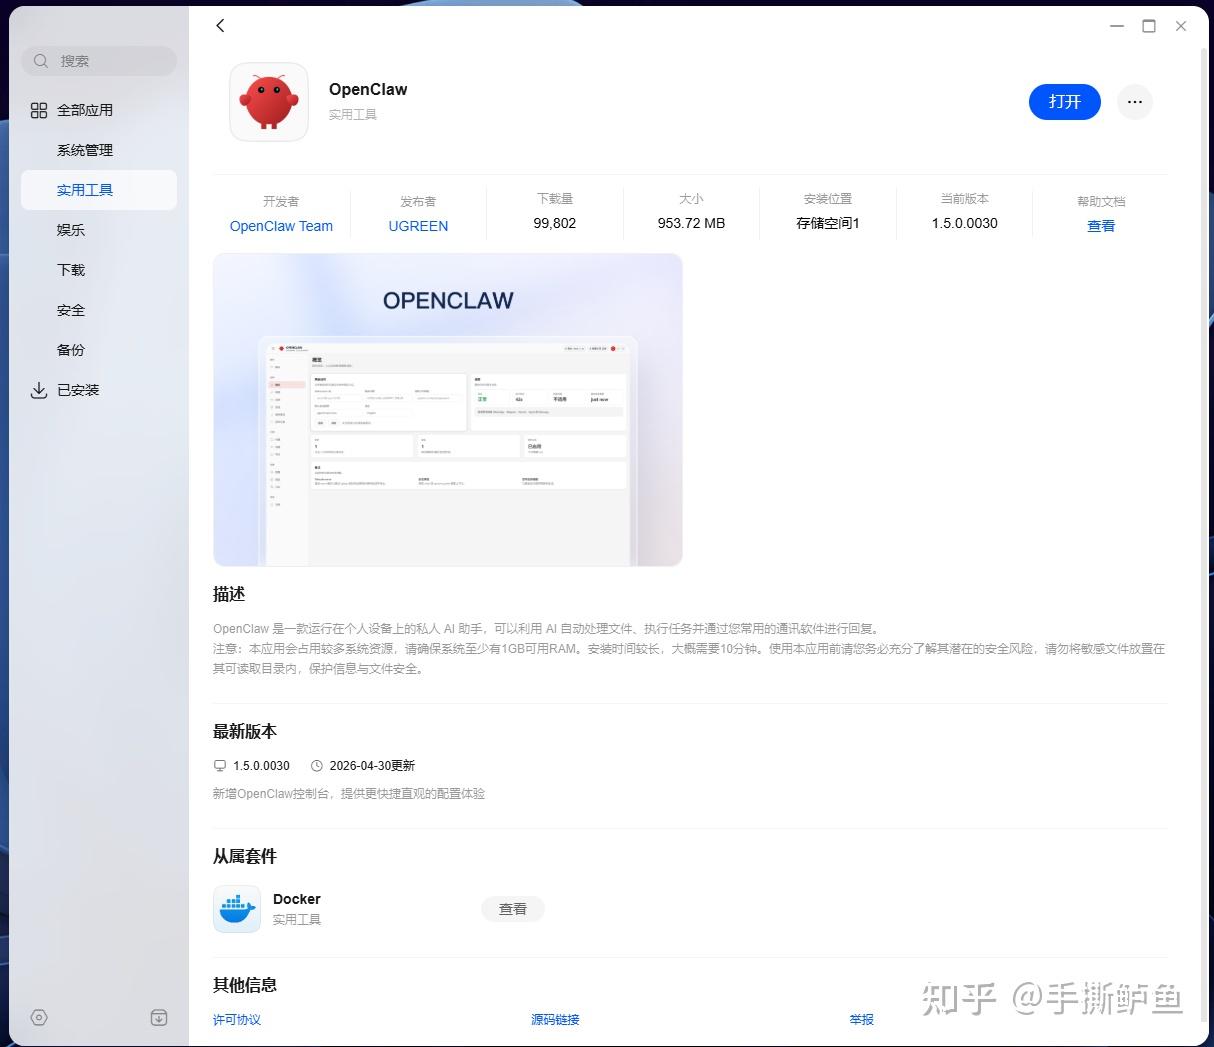Click the clock icon beside update date
Screen dimensions: 1214x1047
[317, 766]
